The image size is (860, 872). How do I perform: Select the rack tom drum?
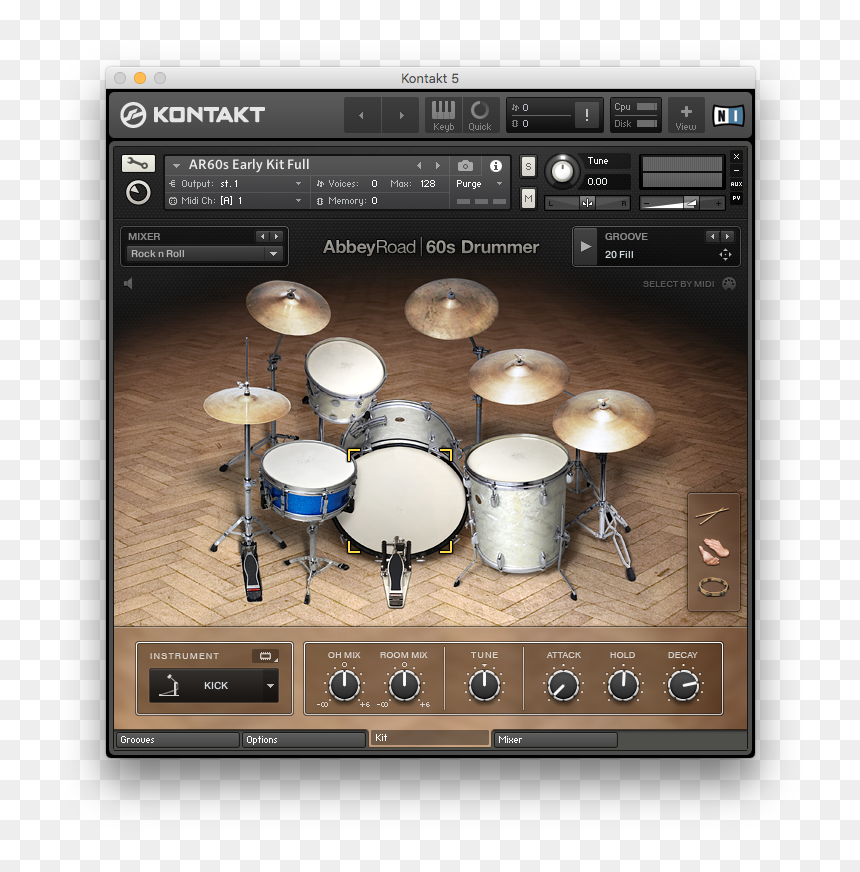coord(345,378)
